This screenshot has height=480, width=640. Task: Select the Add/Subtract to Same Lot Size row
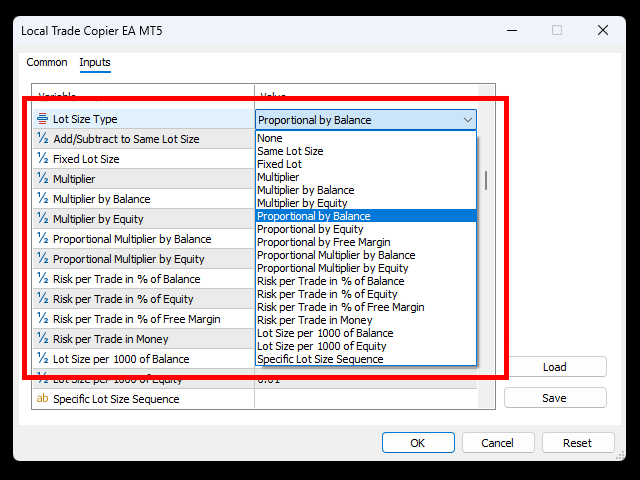143,139
